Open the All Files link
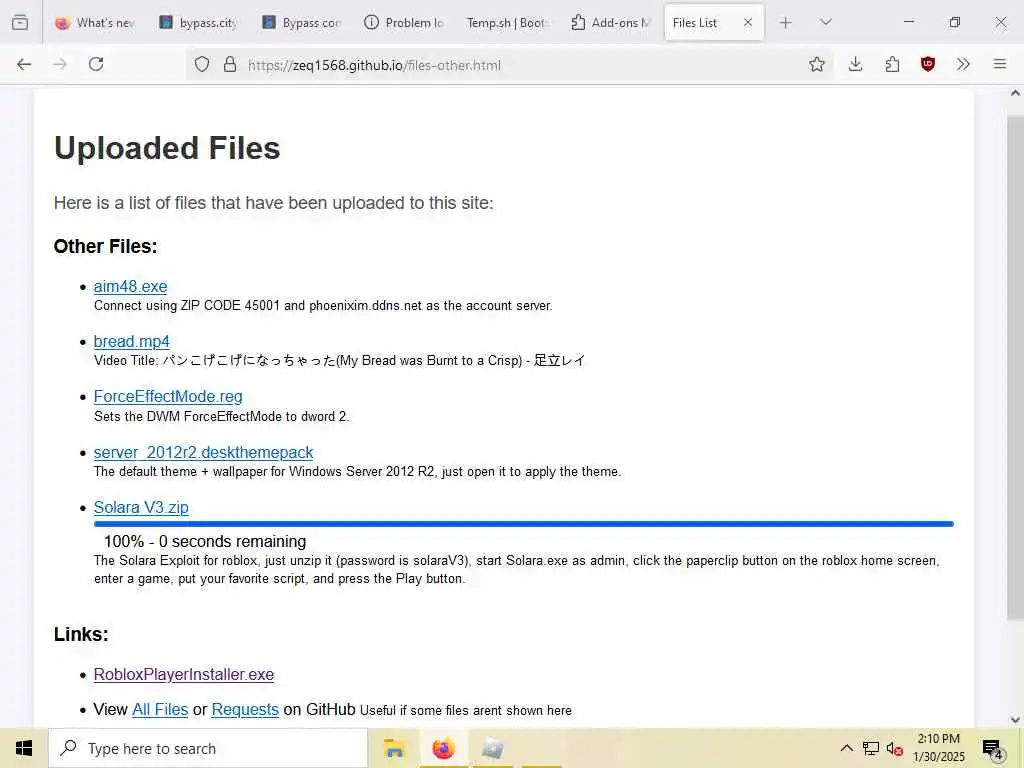 [x=160, y=709]
